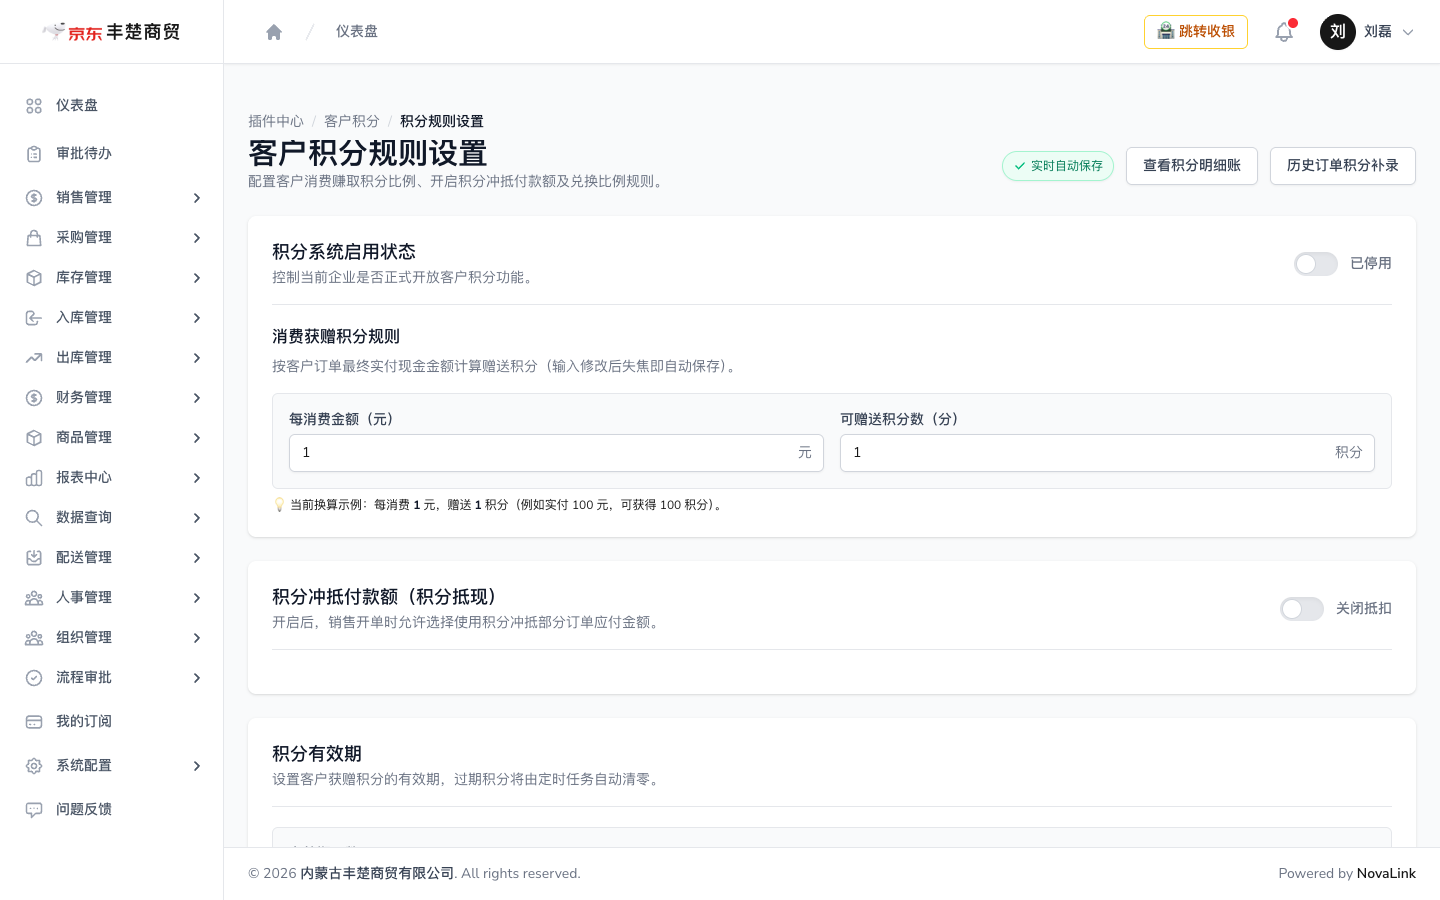This screenshot has width=1440, height=900.
Task: Open the notification bell
Action: pos(1284,32)
